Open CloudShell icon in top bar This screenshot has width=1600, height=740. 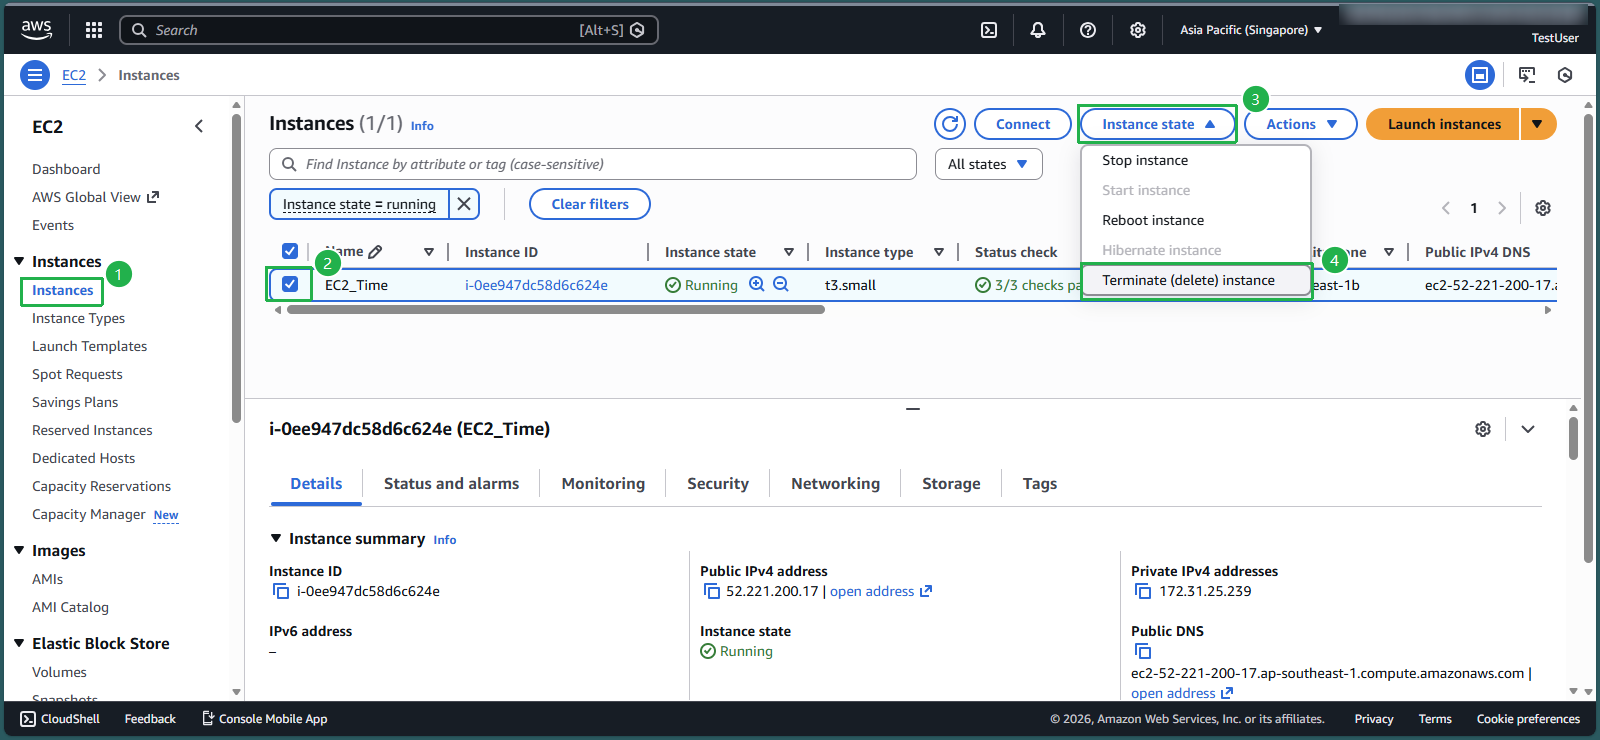(x=989, y=30)
